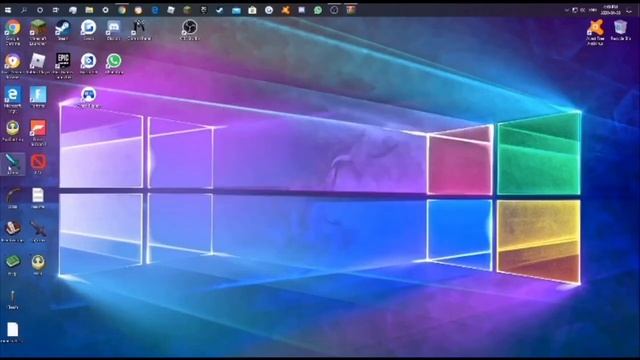
Task: Click the taskbar clock and date
Action: (610, 10)
